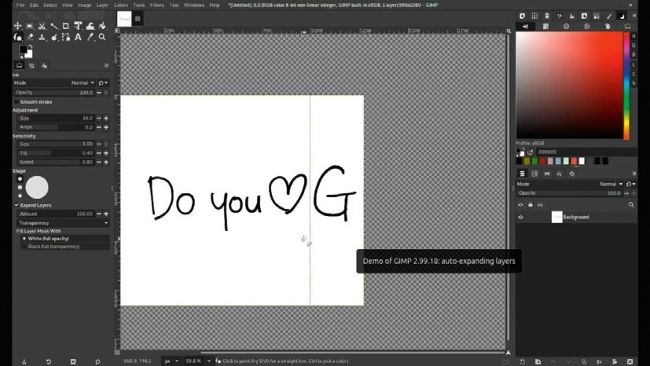Increase the Sensitivity Tilt value

coord(106,153)
